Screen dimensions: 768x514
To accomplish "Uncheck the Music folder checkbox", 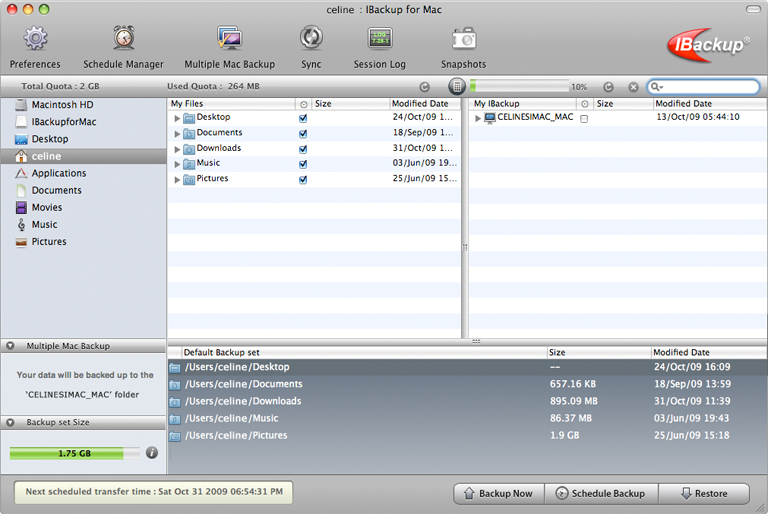I will pyautogui.click(x=303, y=164).
